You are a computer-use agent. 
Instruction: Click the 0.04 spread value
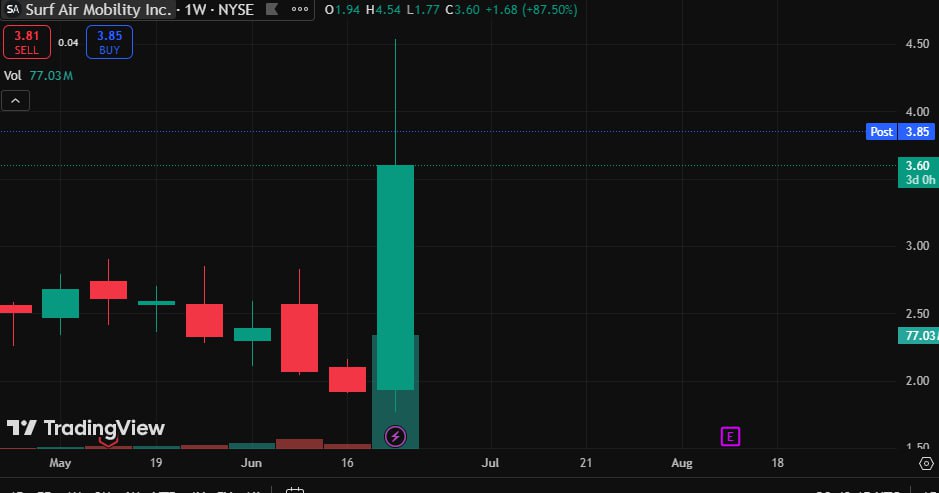point(68,43)
